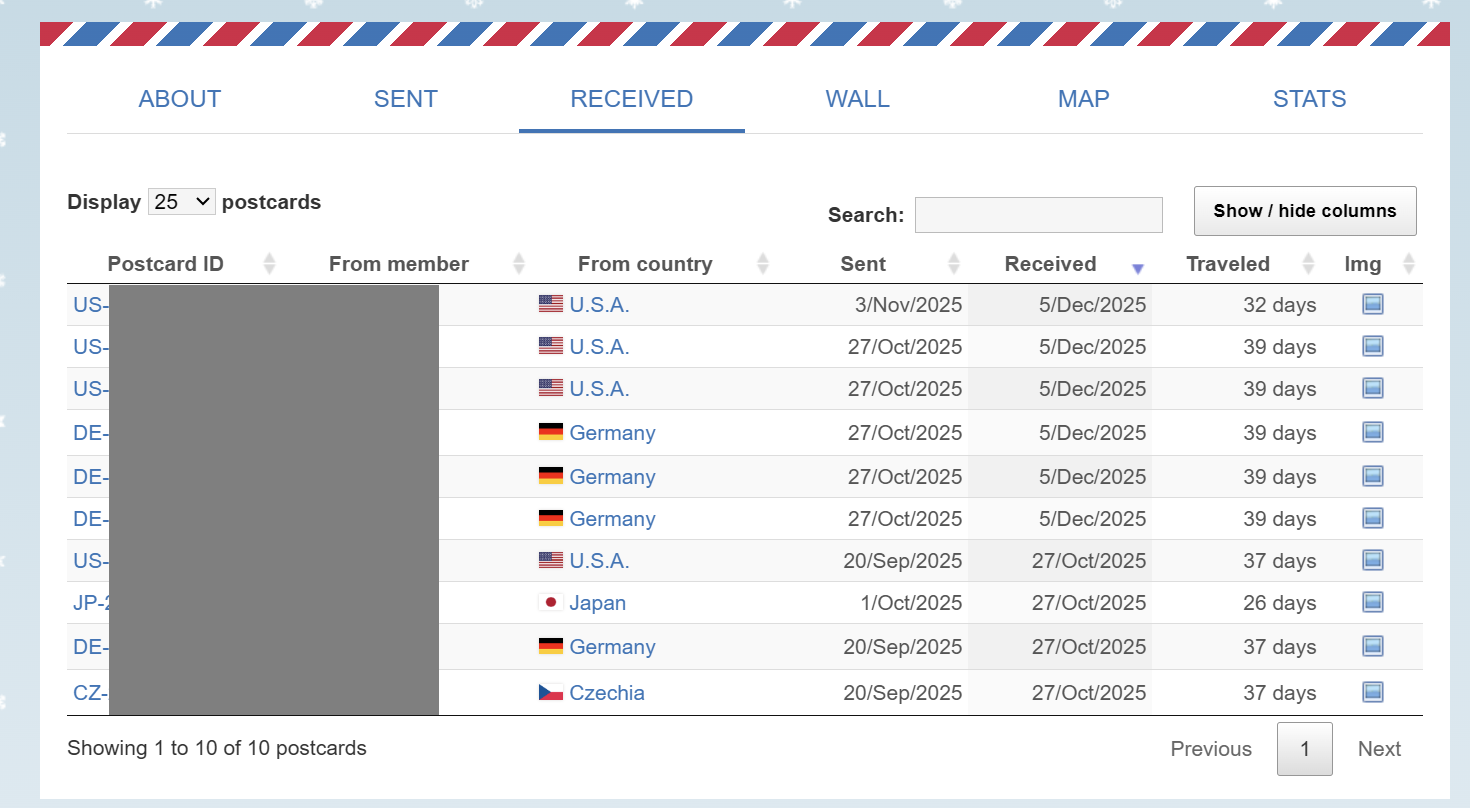The image size is (1470, 808).
Task: Open image icon in the Czechia postcard row
Action: coord(1372,692)
